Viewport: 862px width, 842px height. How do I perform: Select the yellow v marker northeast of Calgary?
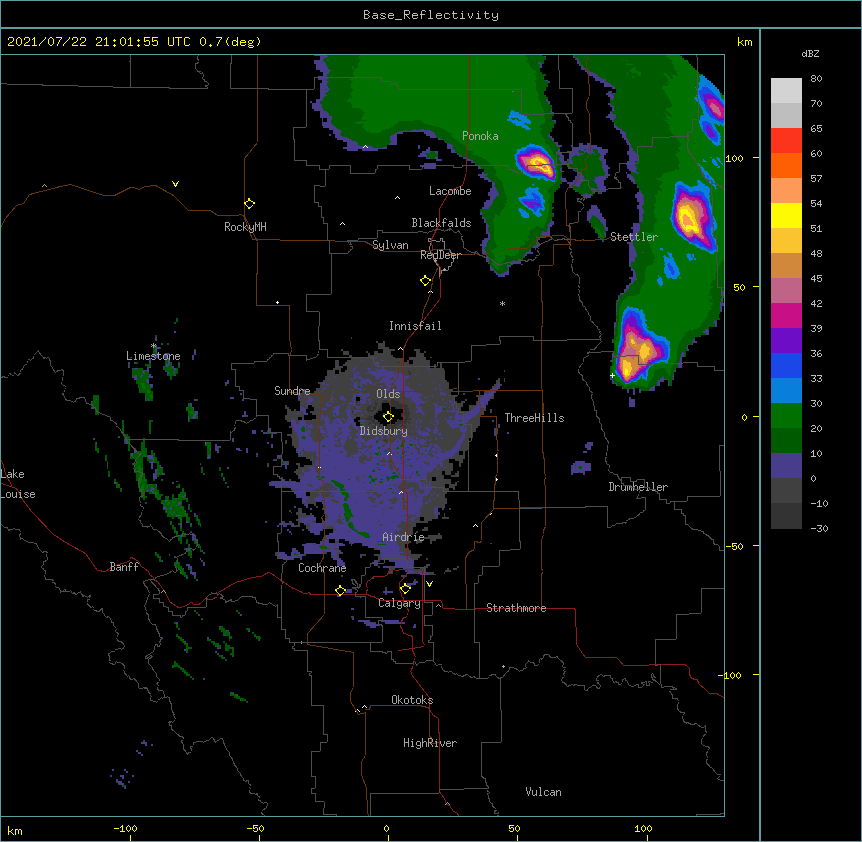click(429, 584)
